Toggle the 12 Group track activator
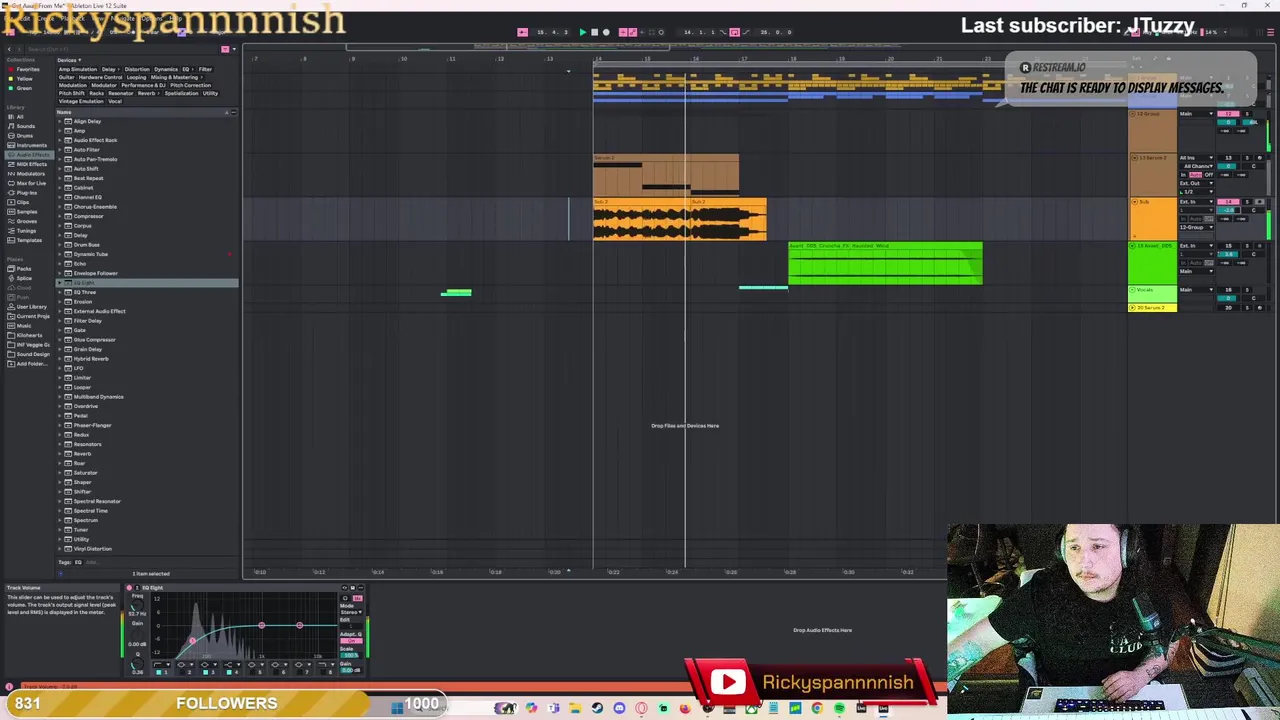 coord(1228,114)
